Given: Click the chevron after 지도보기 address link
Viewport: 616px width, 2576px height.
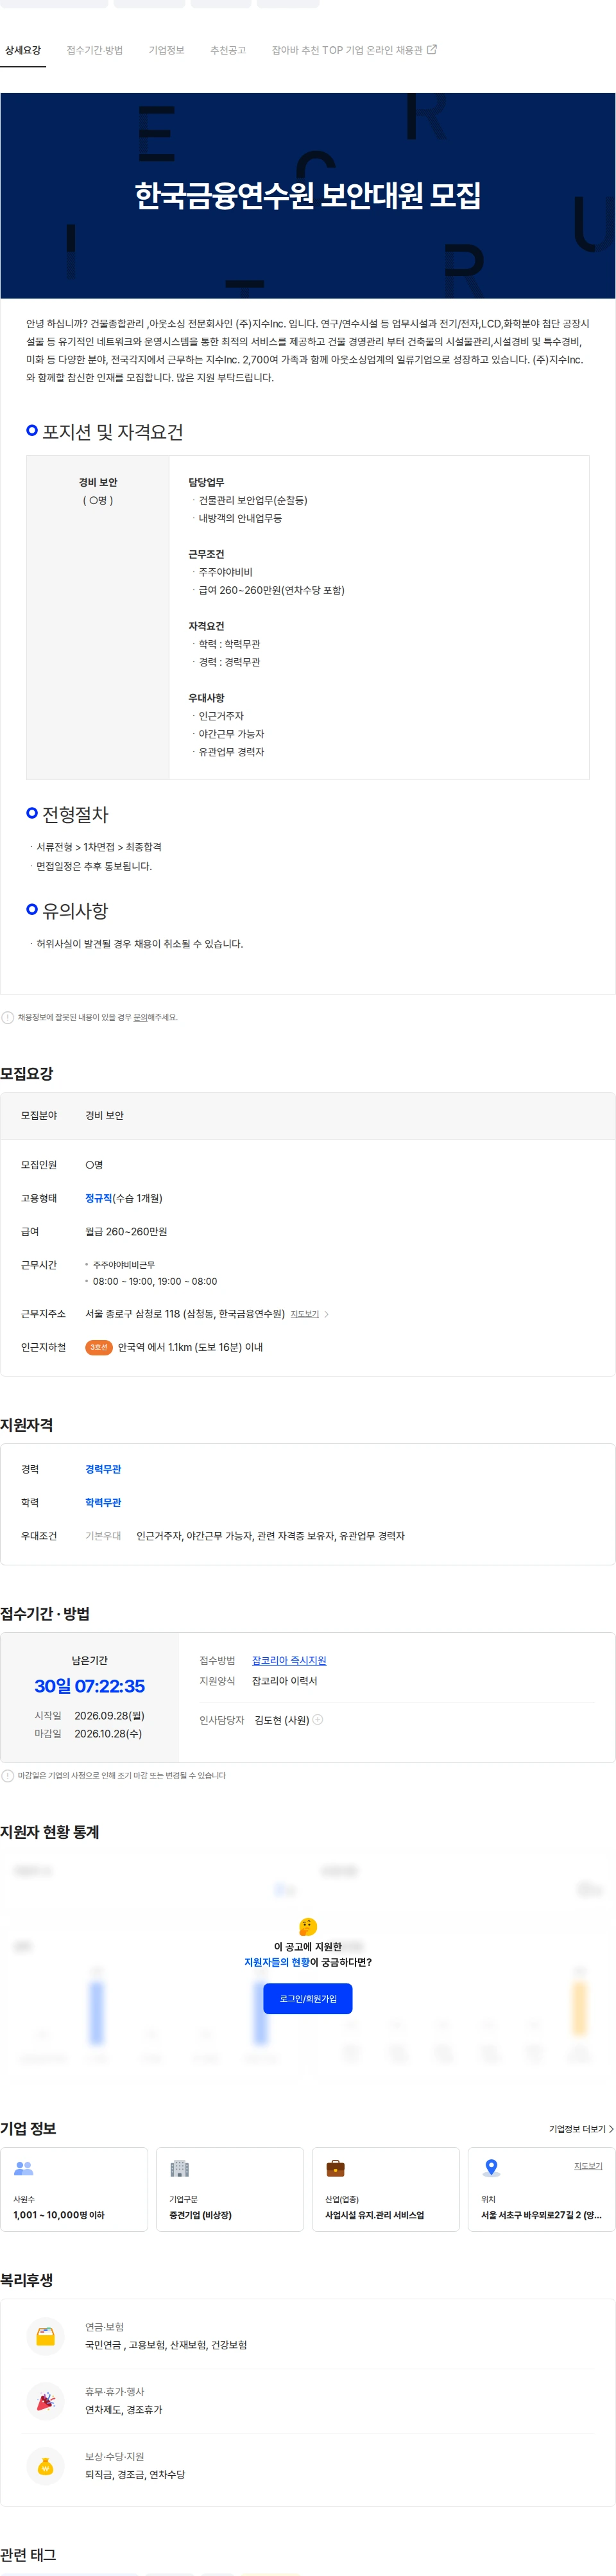Looking at the screenshot, I should (326, 1314).
